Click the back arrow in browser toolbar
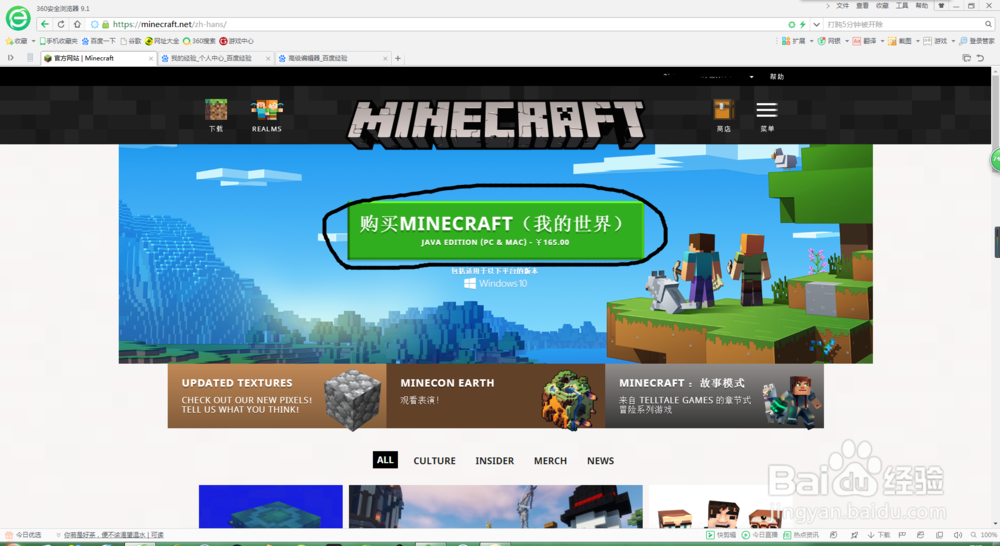This screenshot has height=546, width=1000. tap(44, 24)
